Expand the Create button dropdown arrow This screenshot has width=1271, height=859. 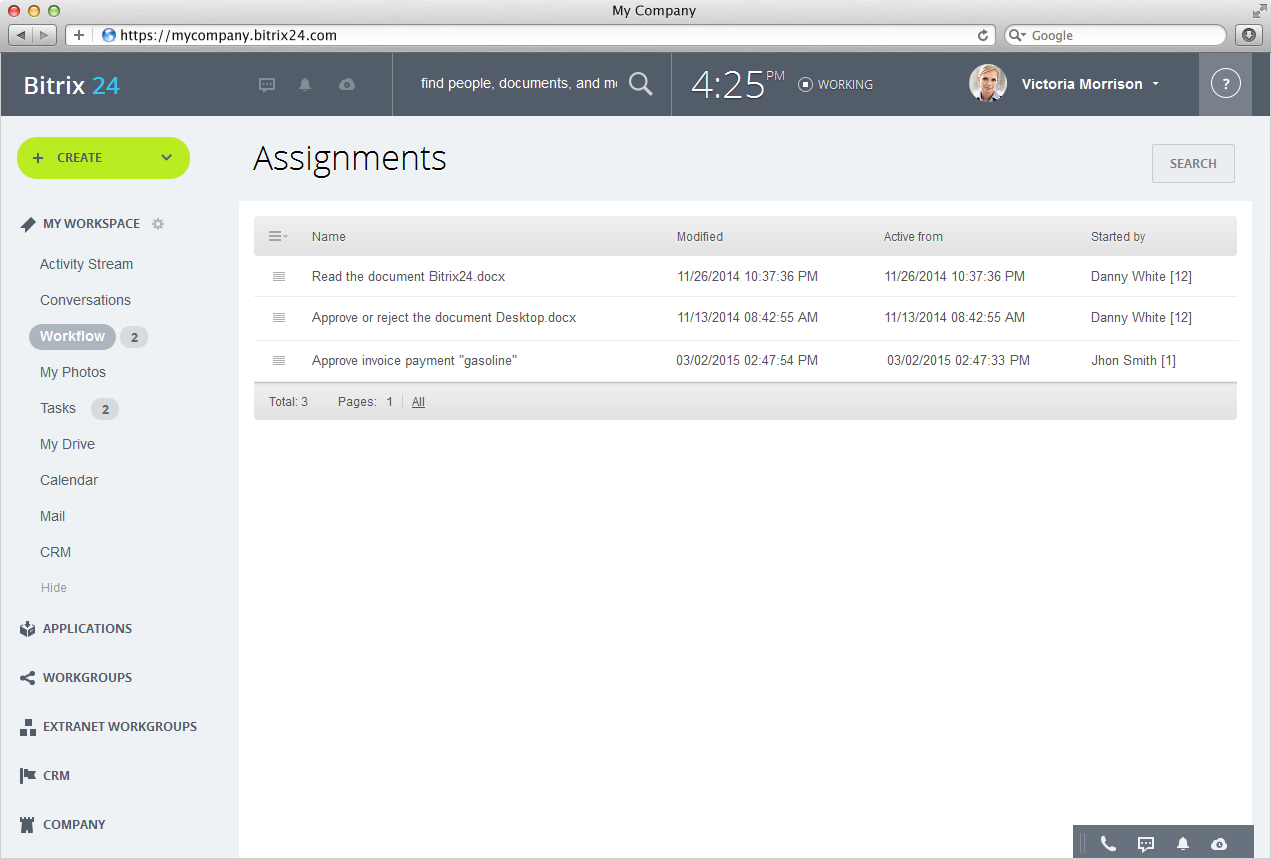pos(167,158)
